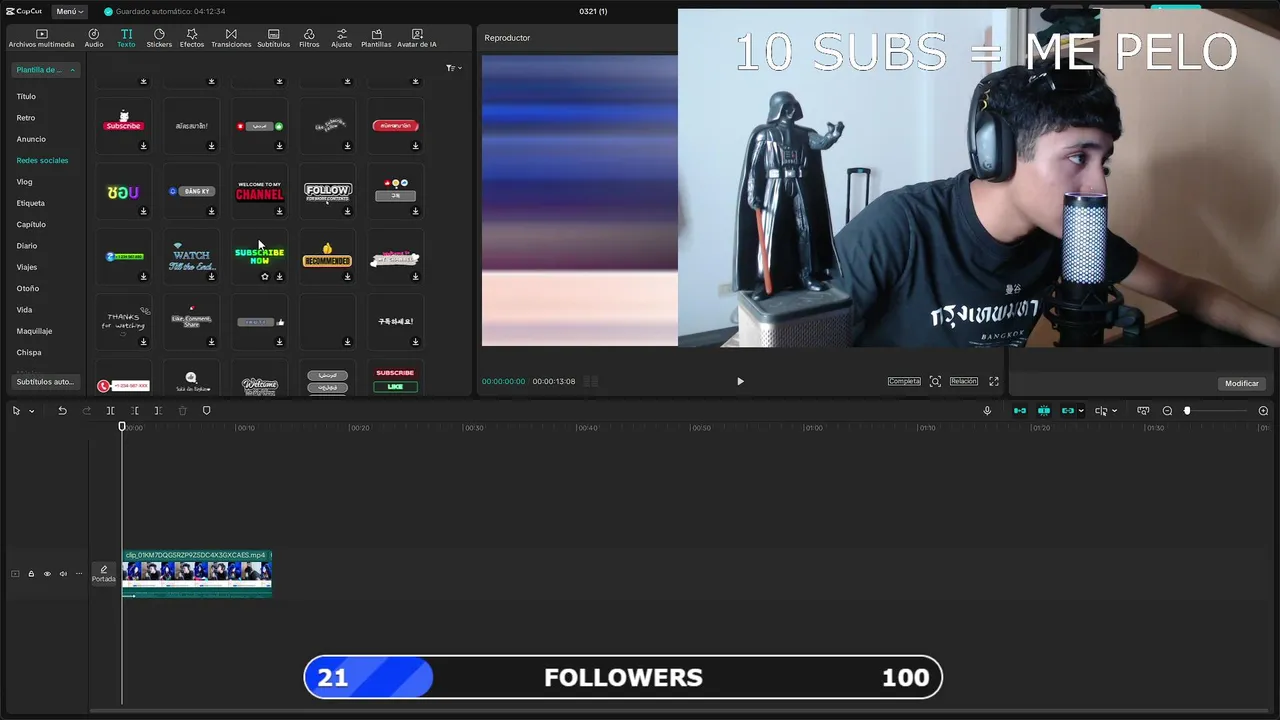This screenshot has height=720, width=1280.
Task: Select the Capítulo category
Action: click(31, 224)
